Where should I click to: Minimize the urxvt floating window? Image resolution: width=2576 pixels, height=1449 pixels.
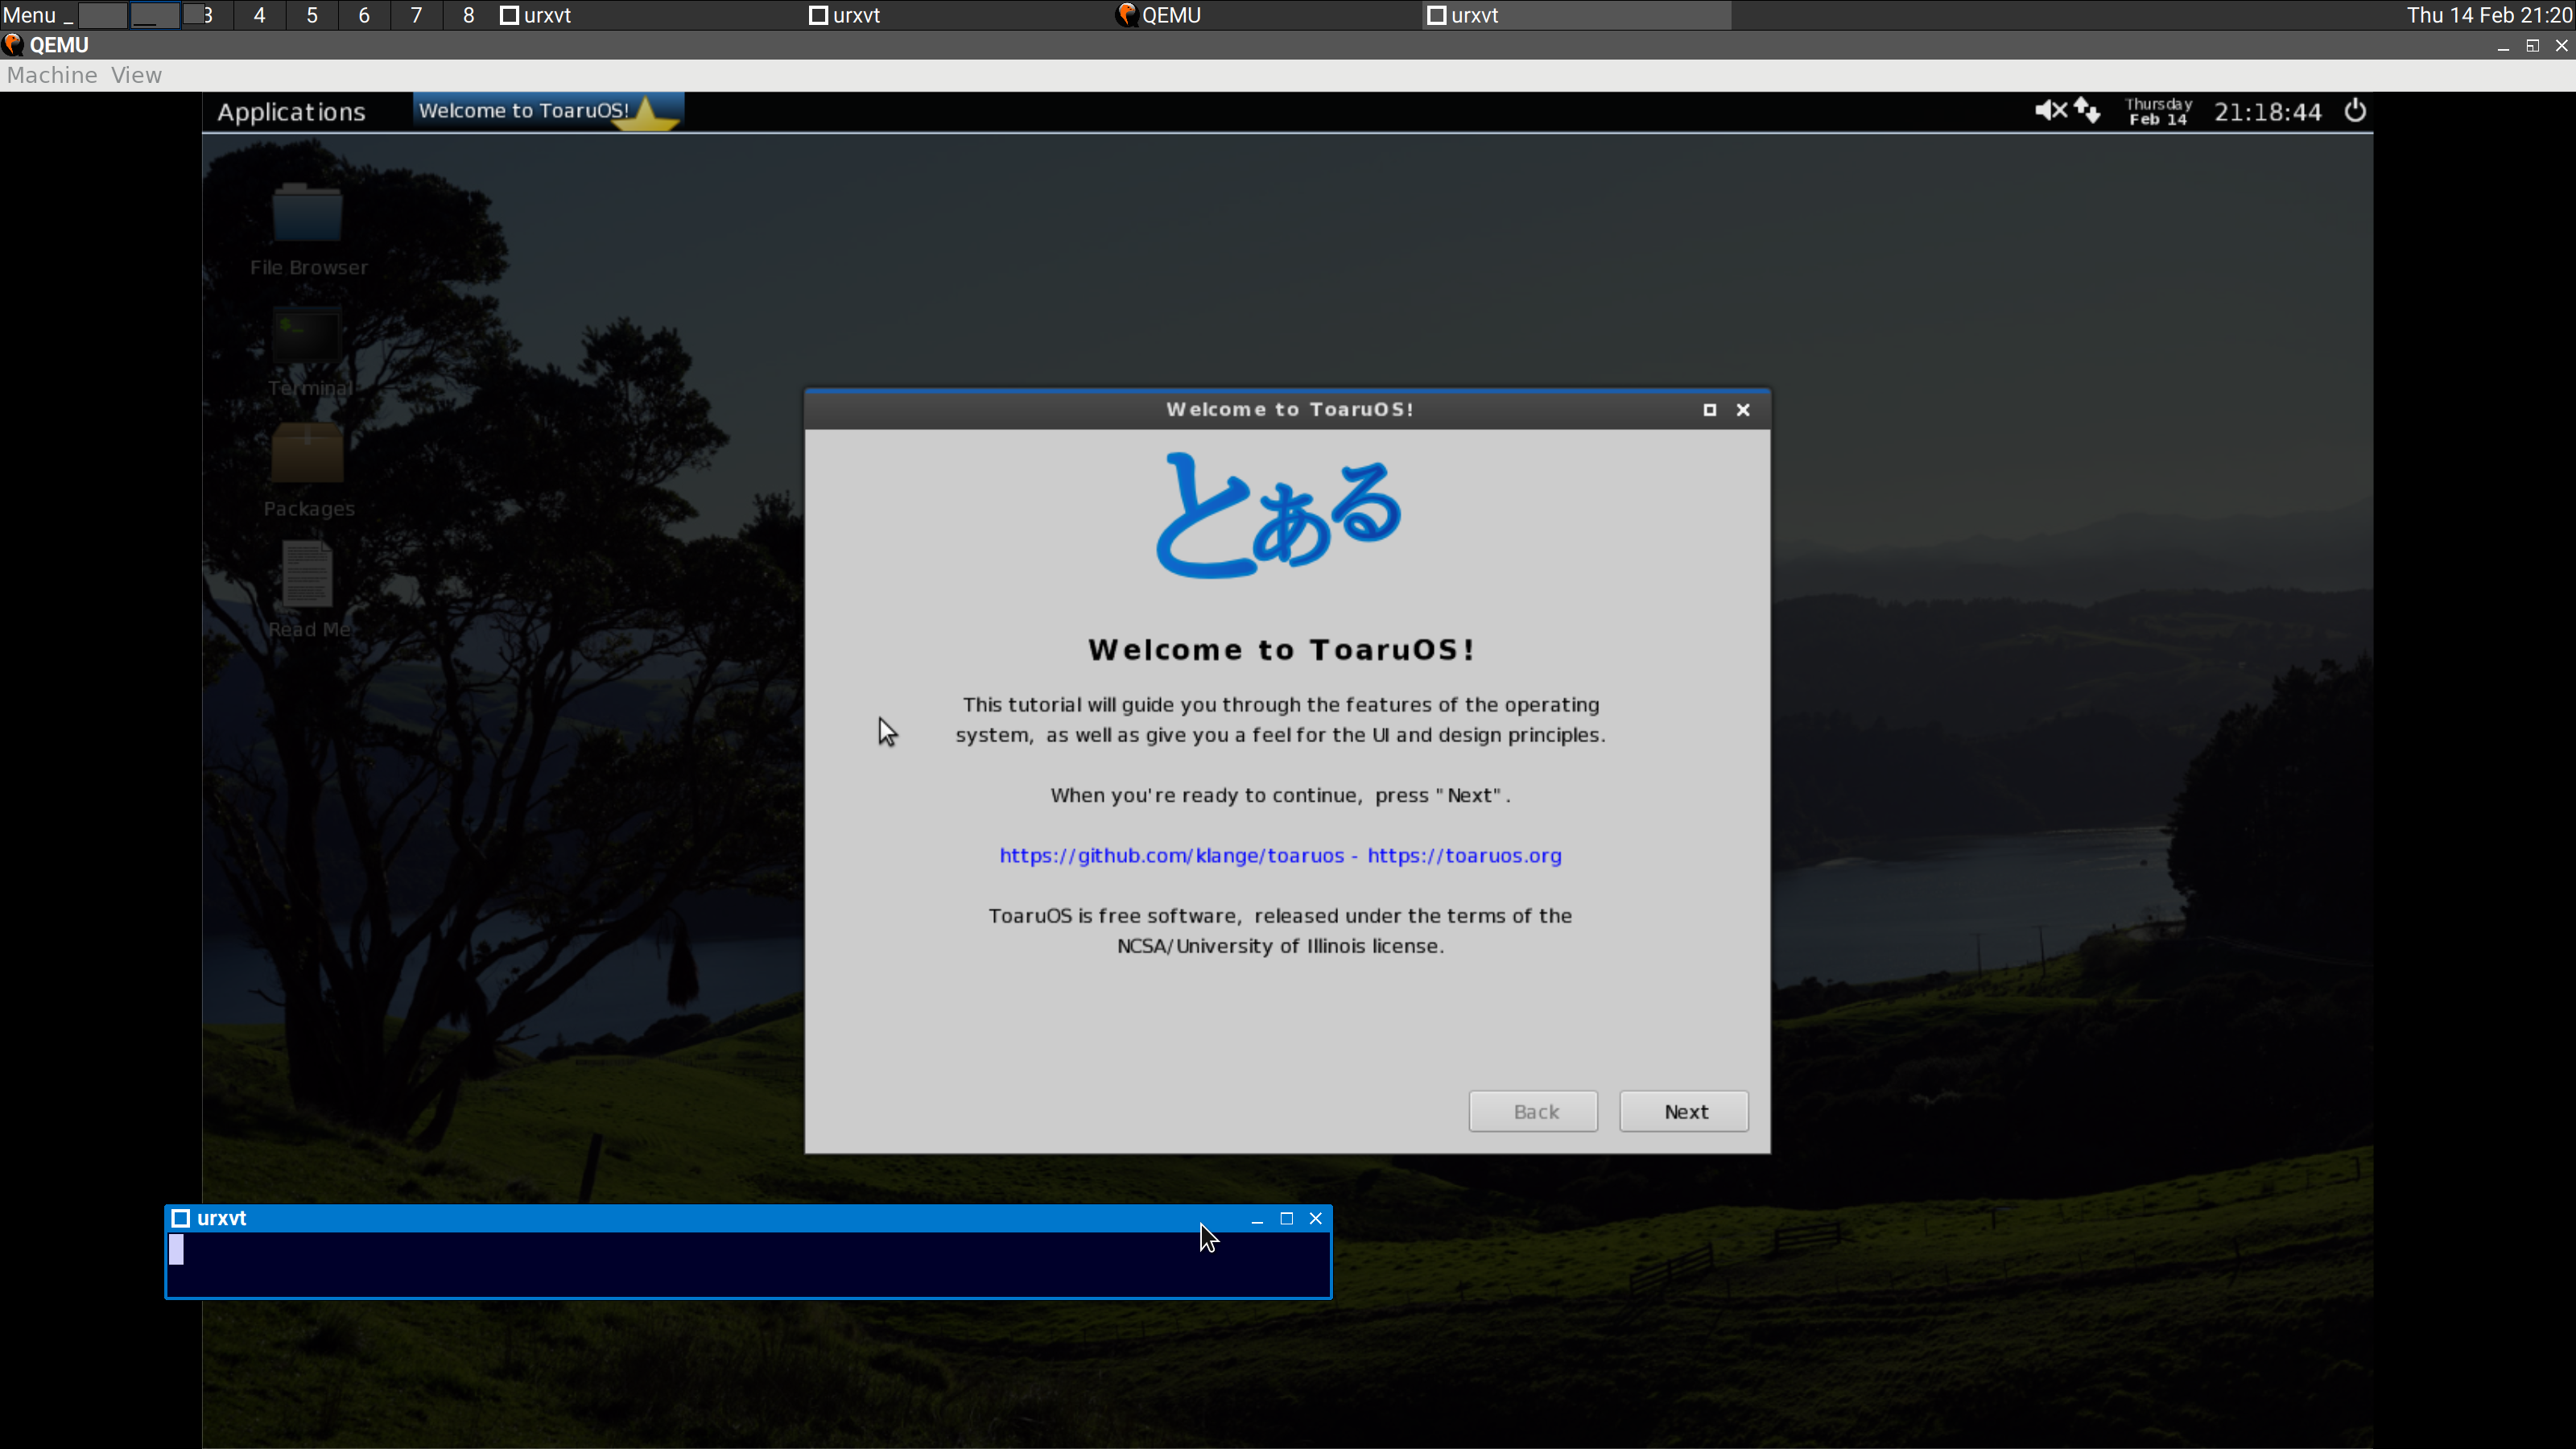pyautogui.click(x=1257, y=1218)
